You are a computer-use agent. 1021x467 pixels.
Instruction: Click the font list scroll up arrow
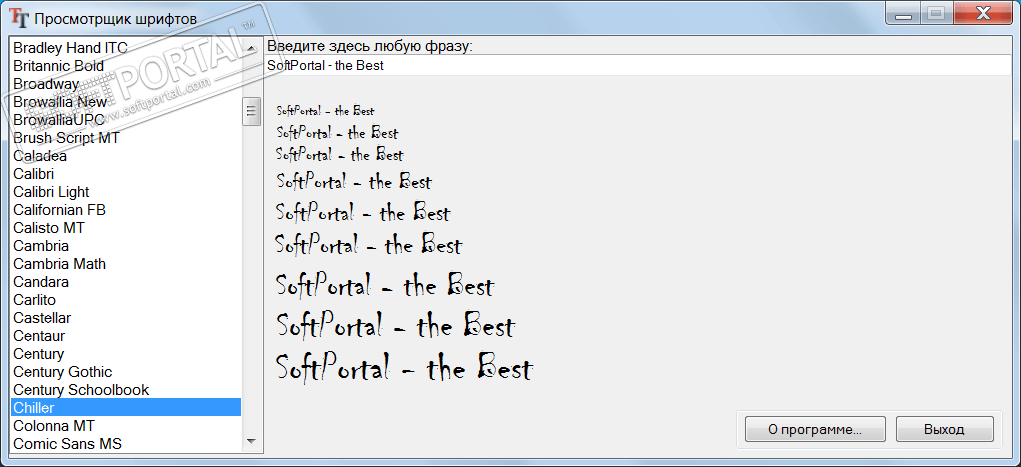[x=251, y=49]
